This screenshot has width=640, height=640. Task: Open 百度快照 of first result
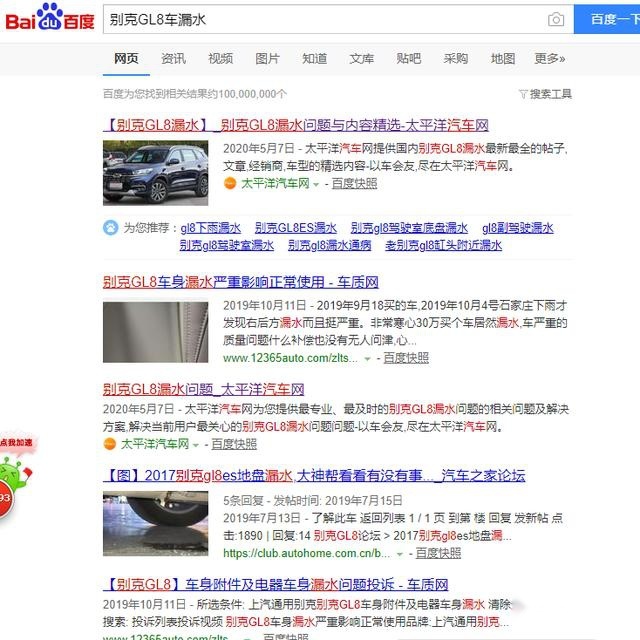click(354, 184)
